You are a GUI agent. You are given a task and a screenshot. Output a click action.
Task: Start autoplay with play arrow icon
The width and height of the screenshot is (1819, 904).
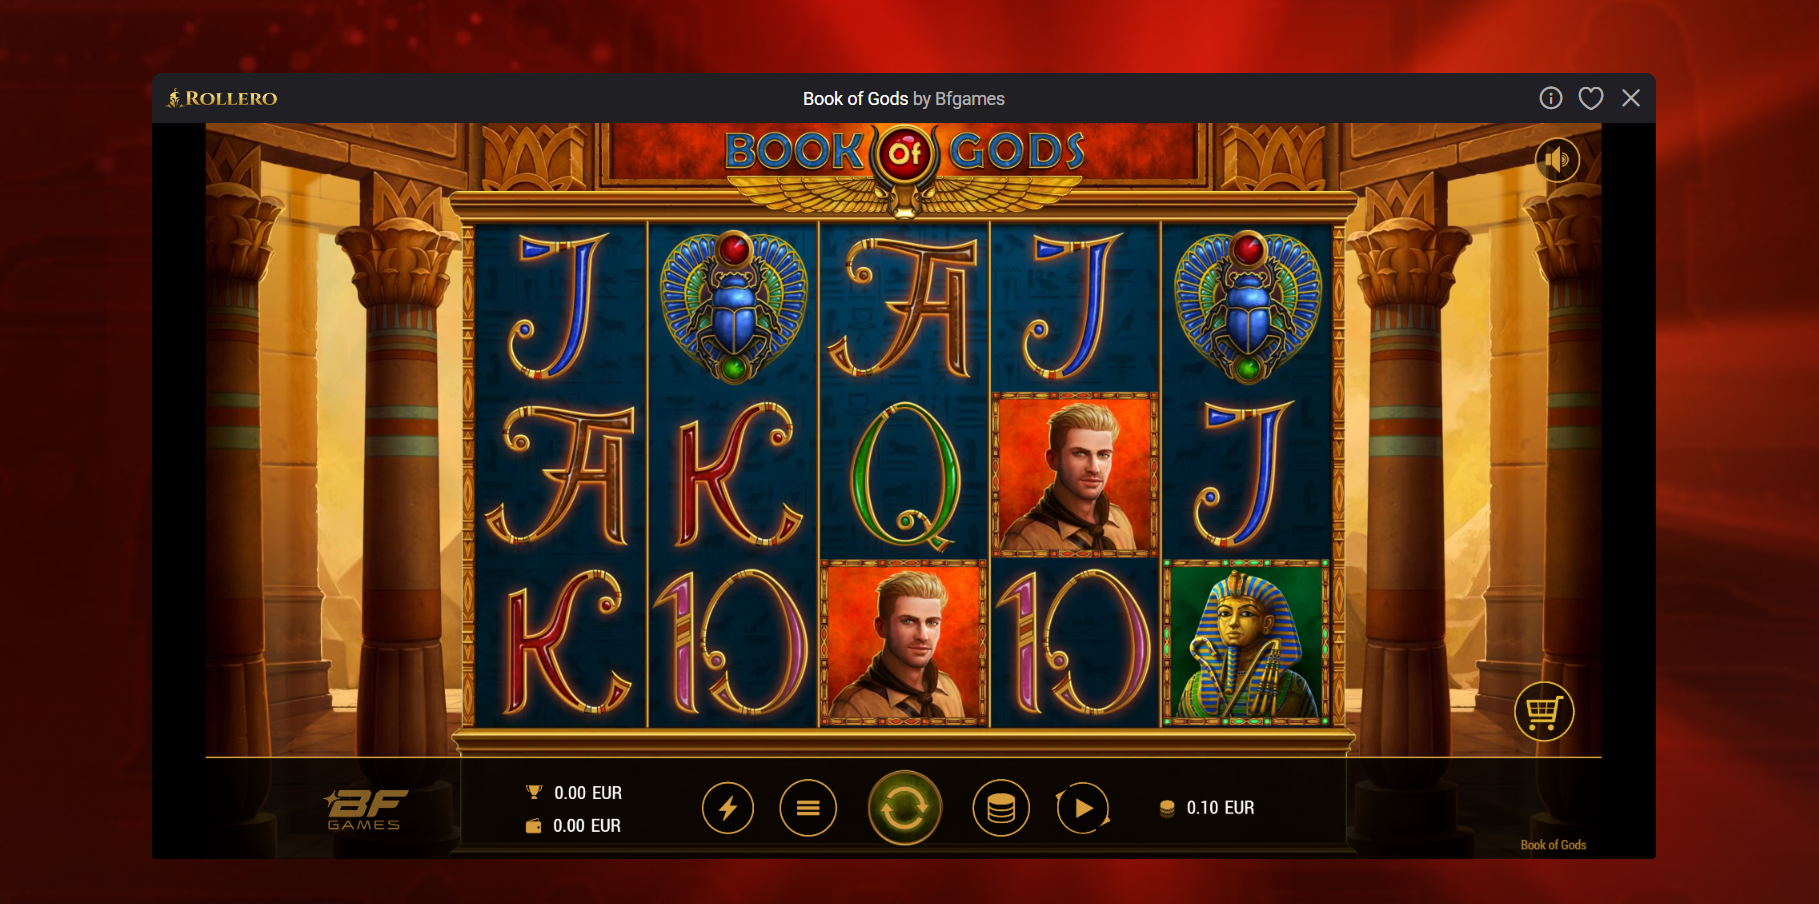[1083, 808]
